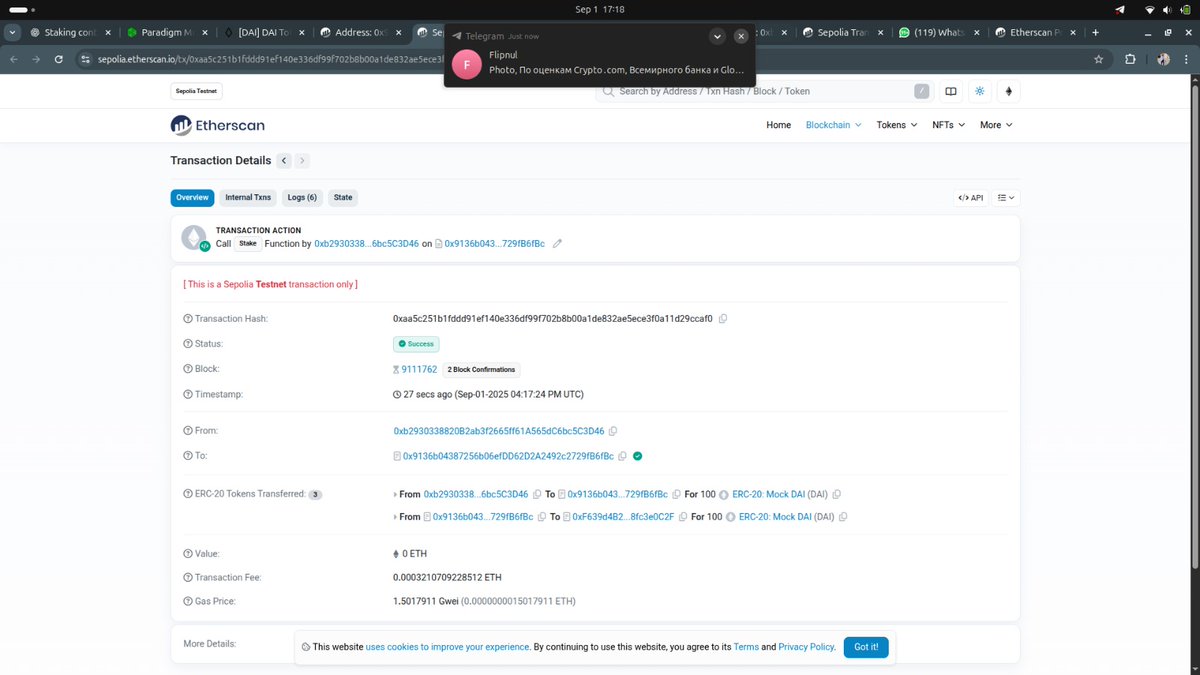Open the list options dropdown beside API

pos(1006,198)
